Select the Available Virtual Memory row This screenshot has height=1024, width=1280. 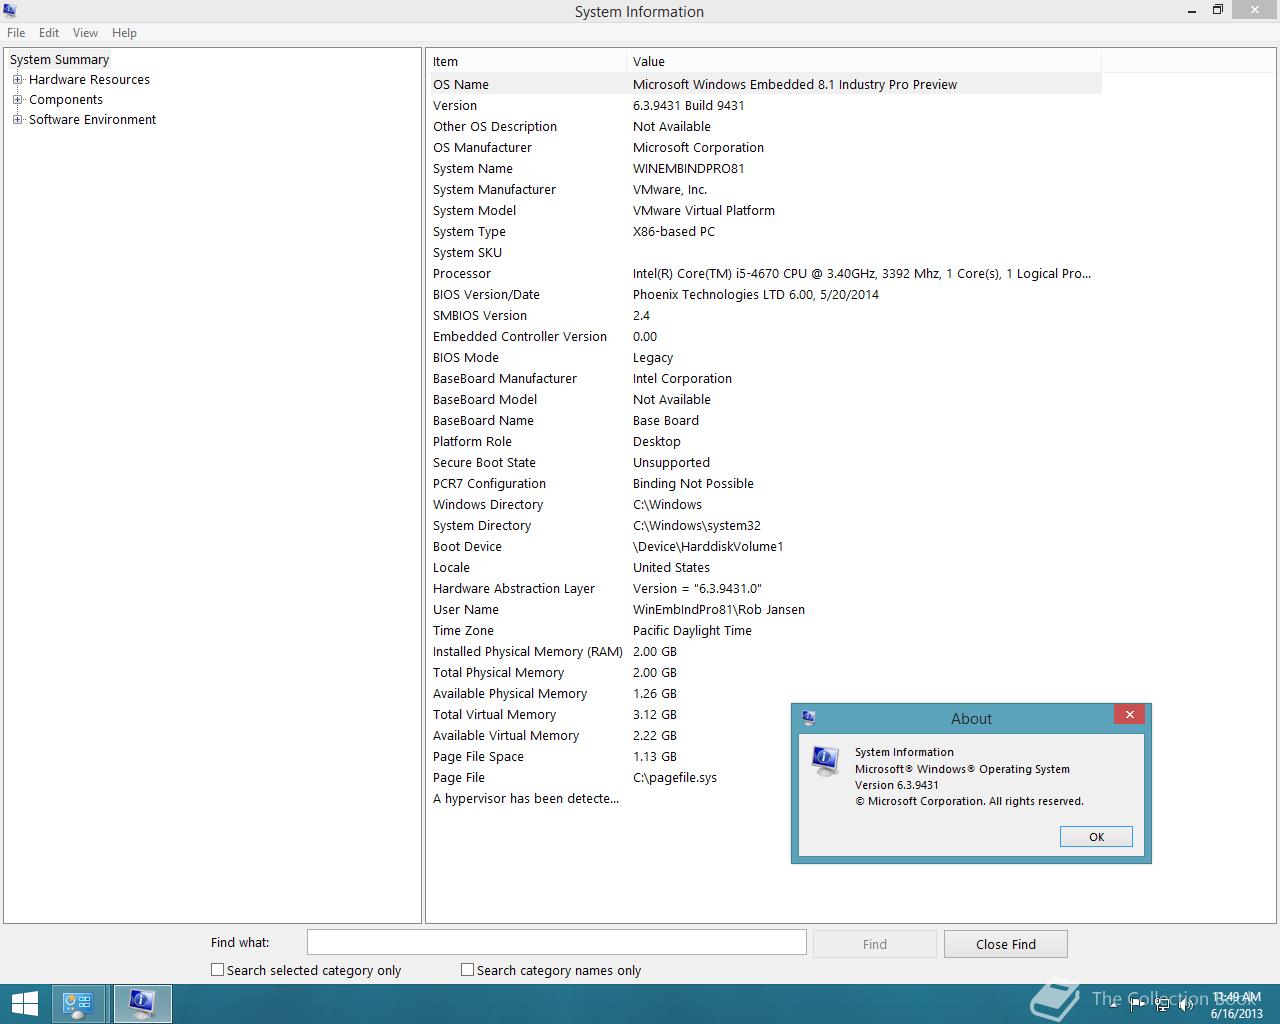tap(610, 735)
